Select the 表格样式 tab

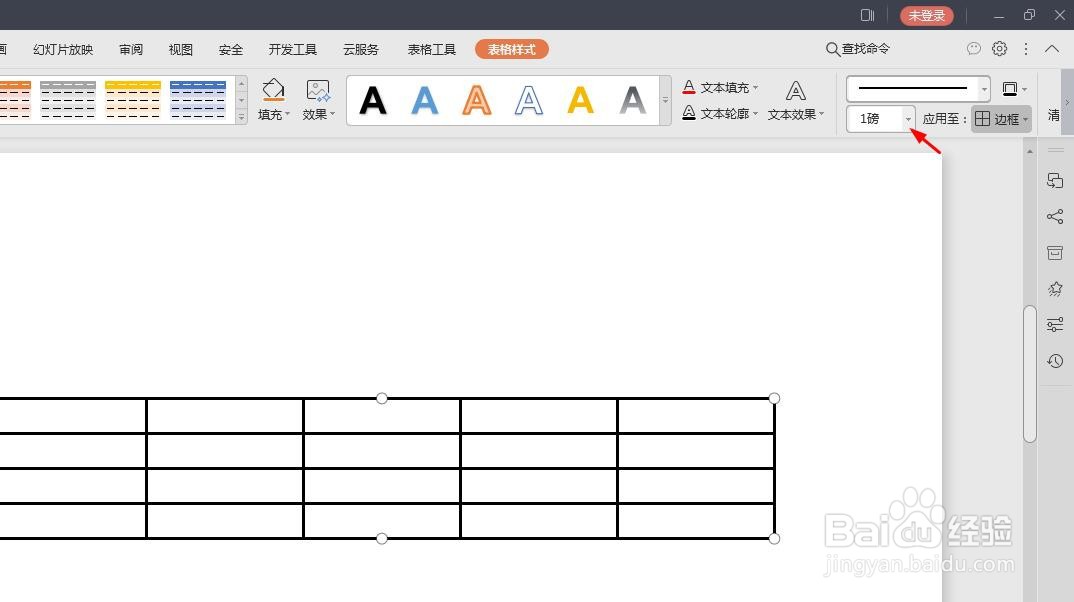click(512, 49)
